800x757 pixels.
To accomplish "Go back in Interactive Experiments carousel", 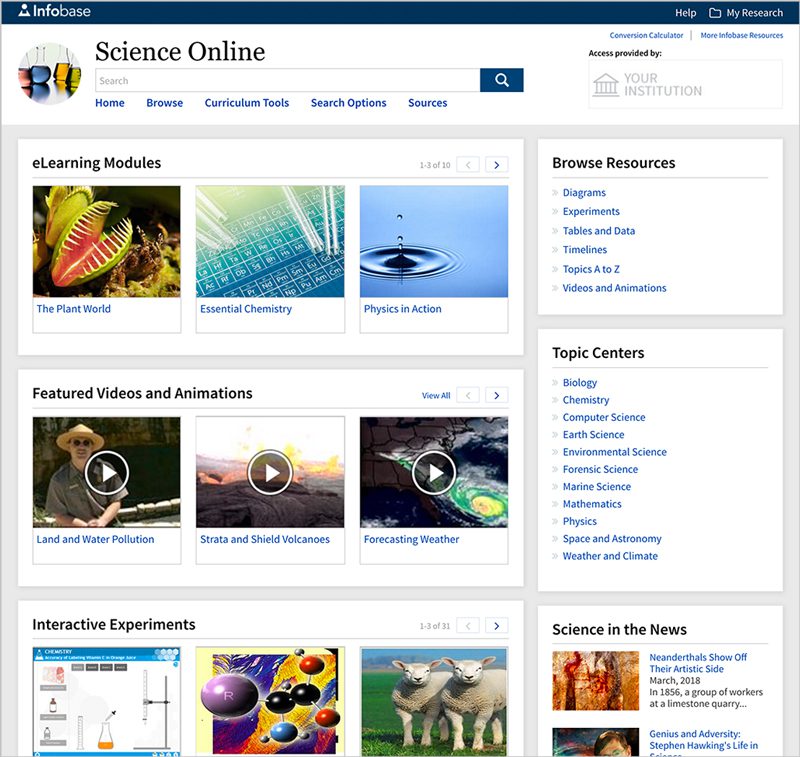I will click(468, 625).
